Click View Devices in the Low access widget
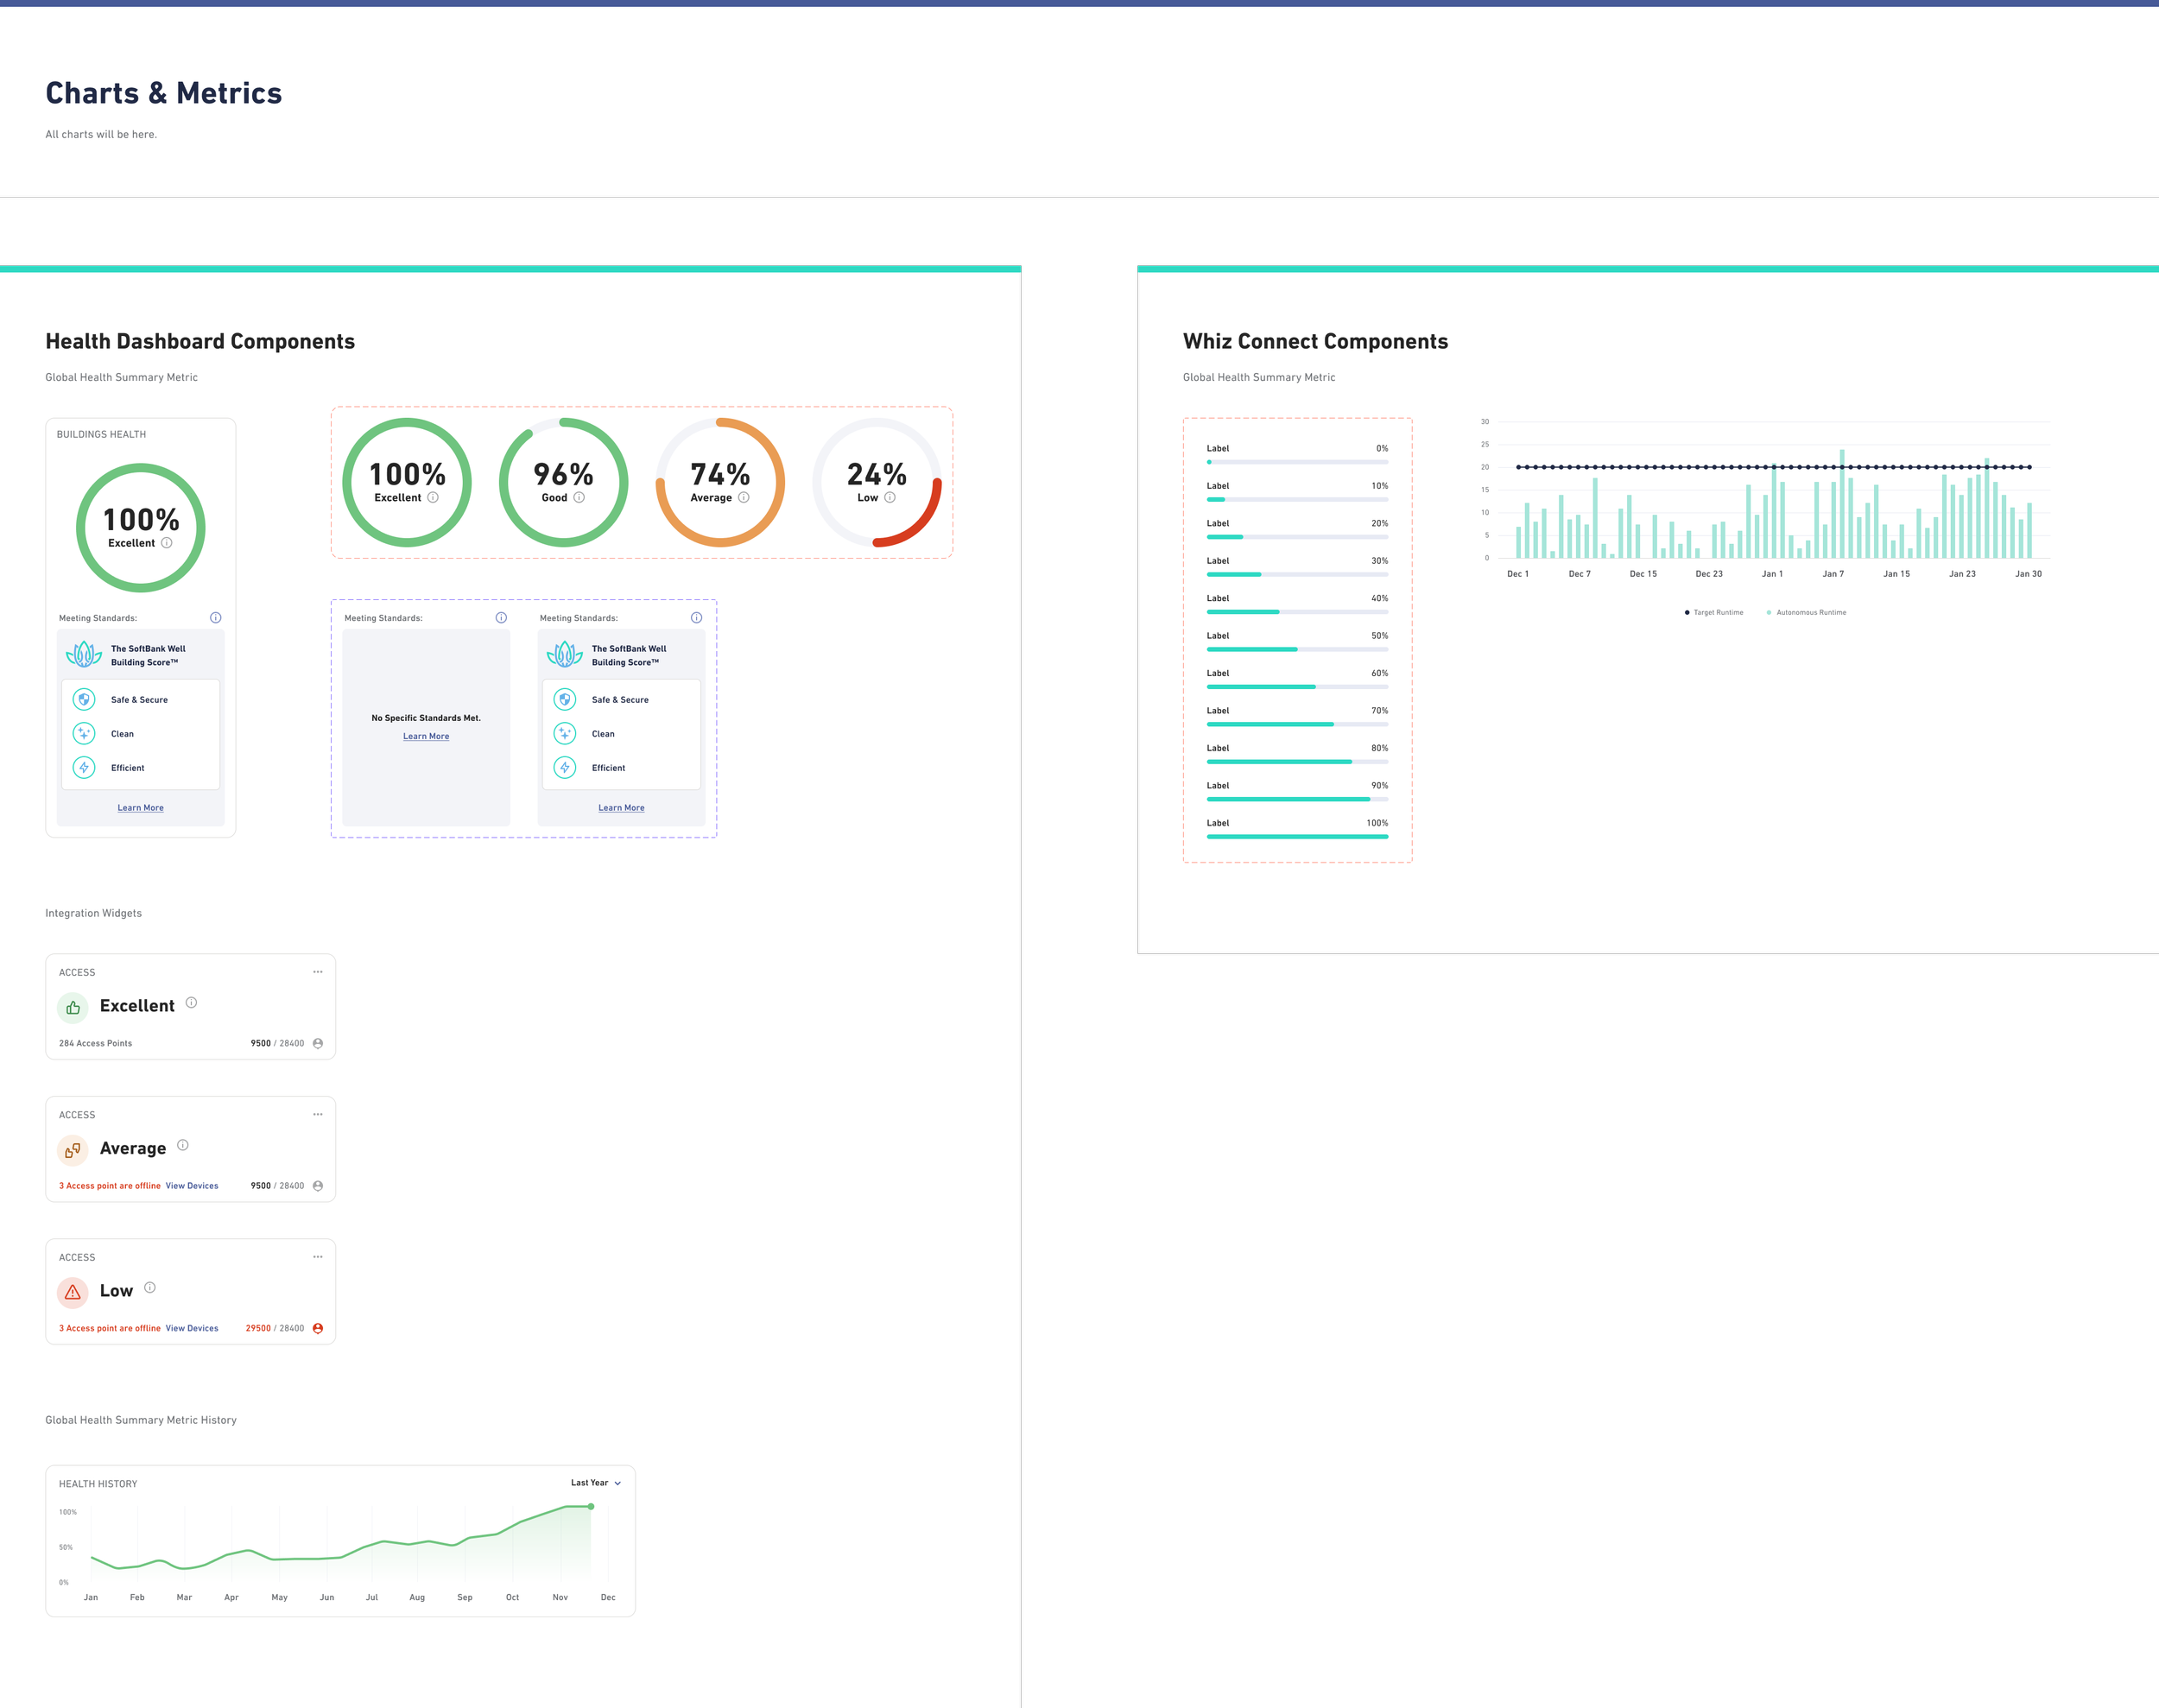 point(192,1328)
